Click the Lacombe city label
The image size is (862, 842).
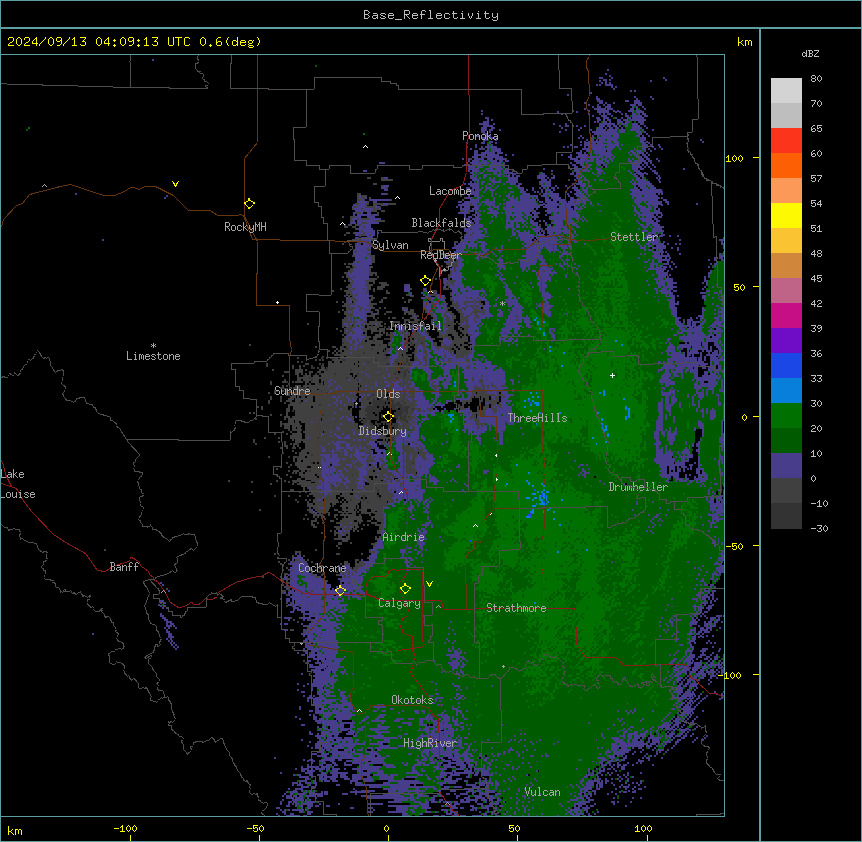point(450,191)
